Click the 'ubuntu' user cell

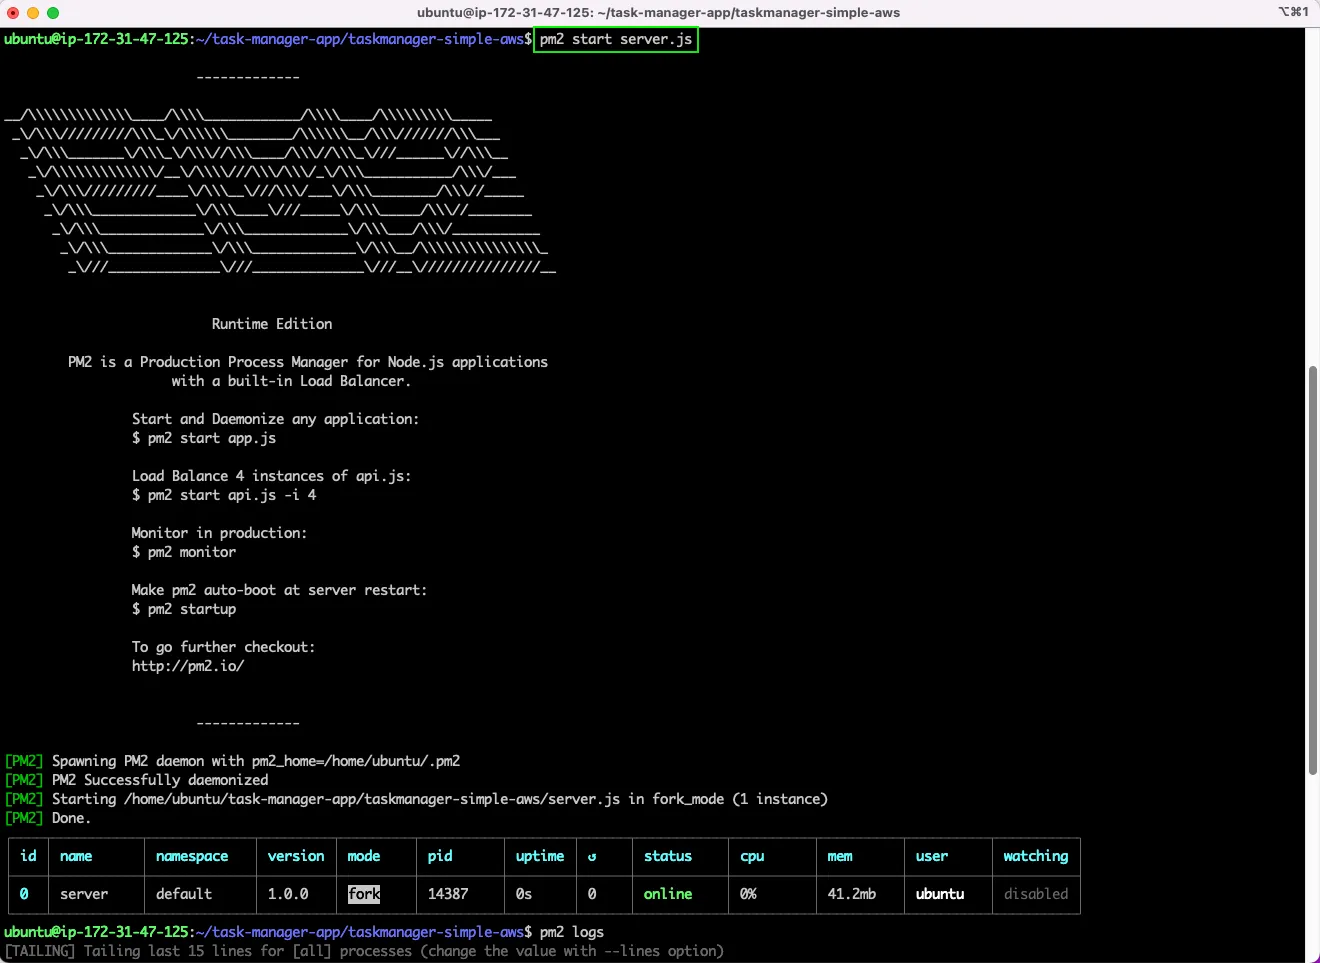(x=940, y=894)
